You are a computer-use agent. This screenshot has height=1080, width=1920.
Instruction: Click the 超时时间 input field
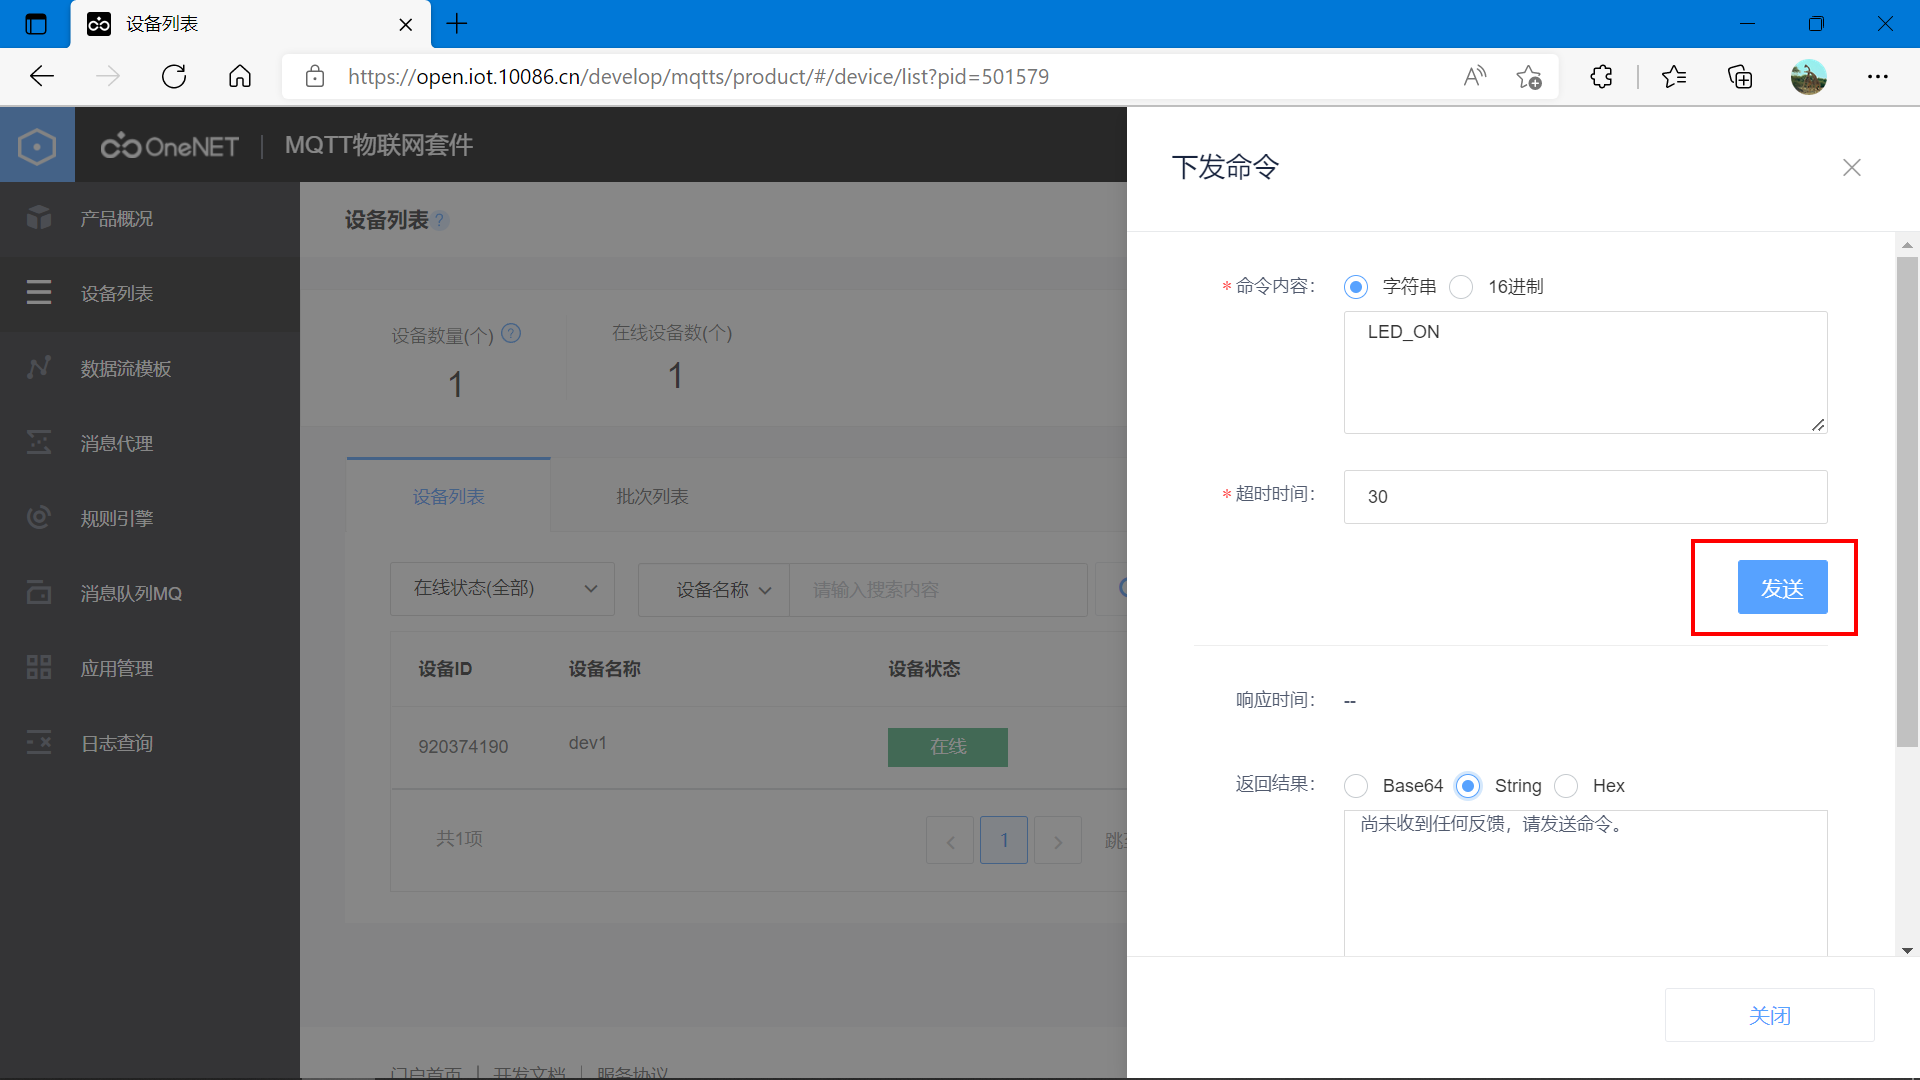[1585, 497]
